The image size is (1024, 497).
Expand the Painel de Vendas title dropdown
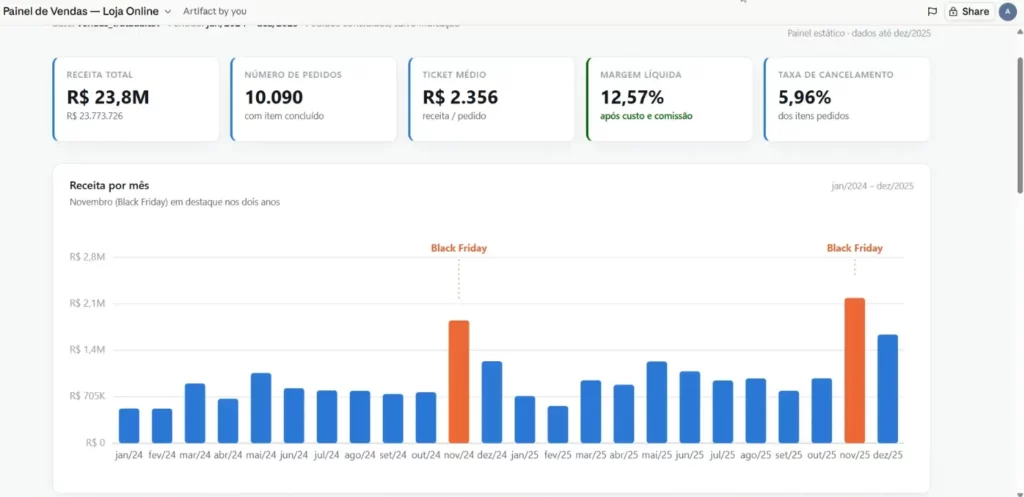coord(168,12)
